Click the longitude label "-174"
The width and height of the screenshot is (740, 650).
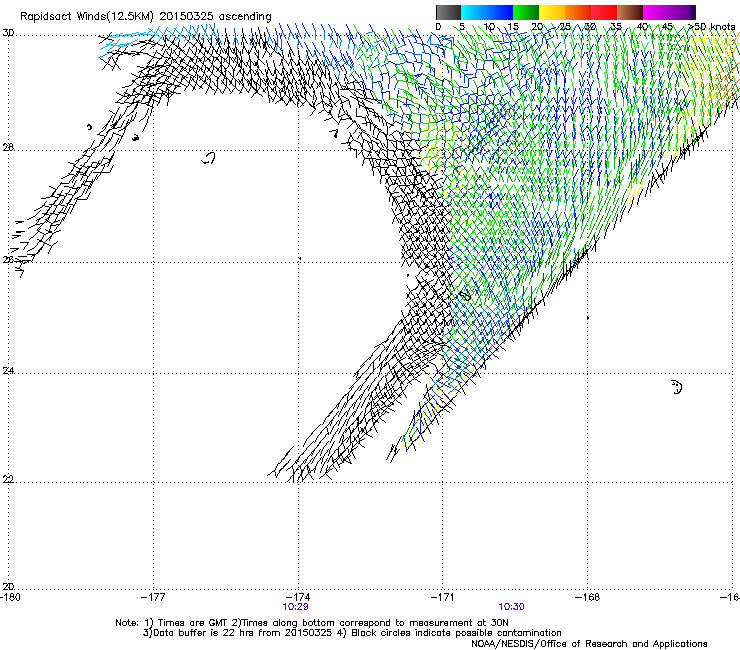(298, 597)
